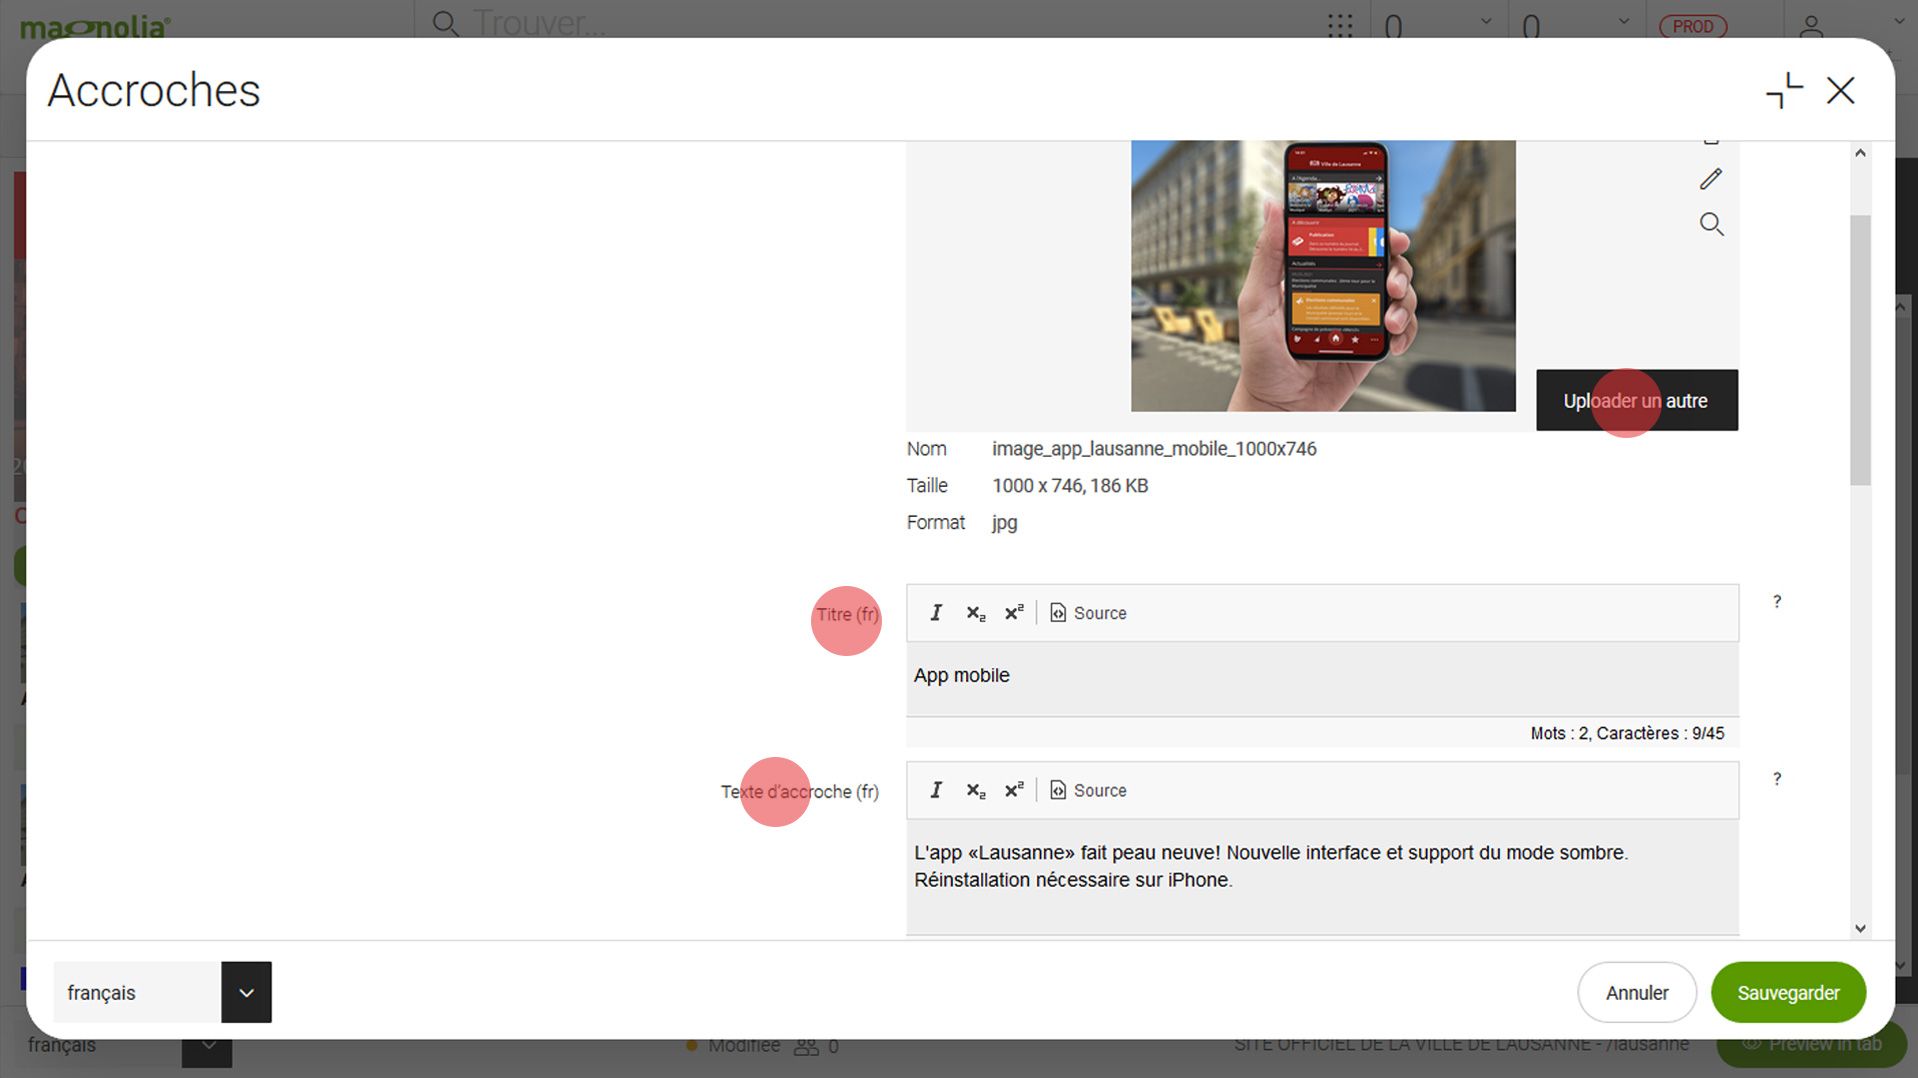Click the Sauvegarder button

coord(1788,992)
